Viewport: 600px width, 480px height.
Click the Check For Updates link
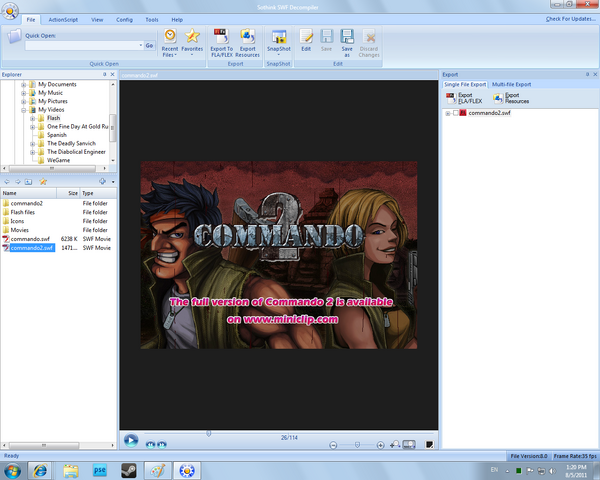click(x=571, y=19)
